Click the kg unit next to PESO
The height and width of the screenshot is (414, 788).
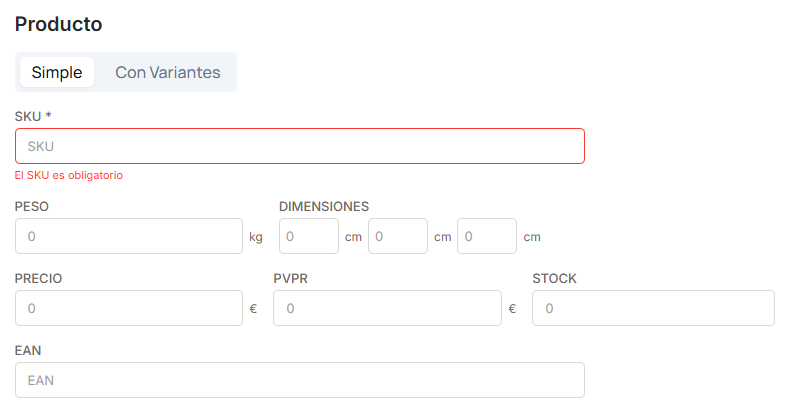pos(256,237)
